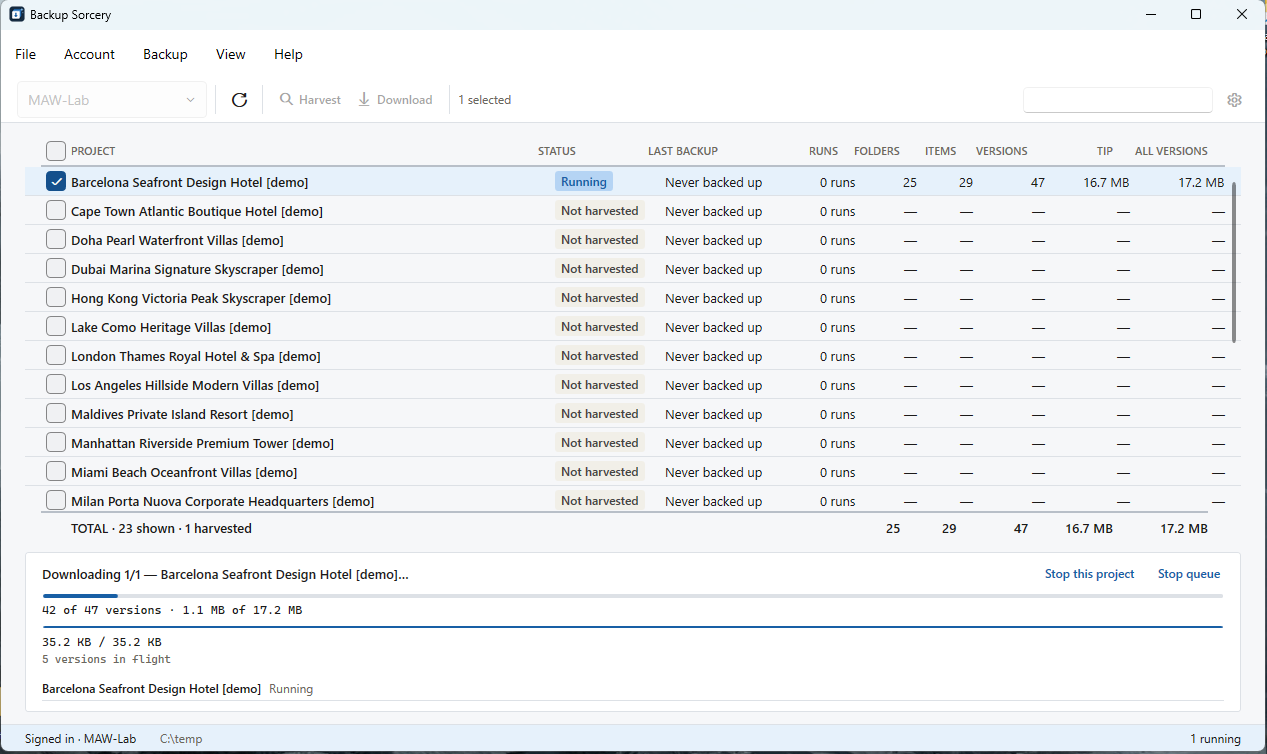The width and height of the screenshot is (1267, 754).
Task: Click the Dubai Marina Signature Skyscraper project name
Action: pyautogui.click(x=197, y=269)
